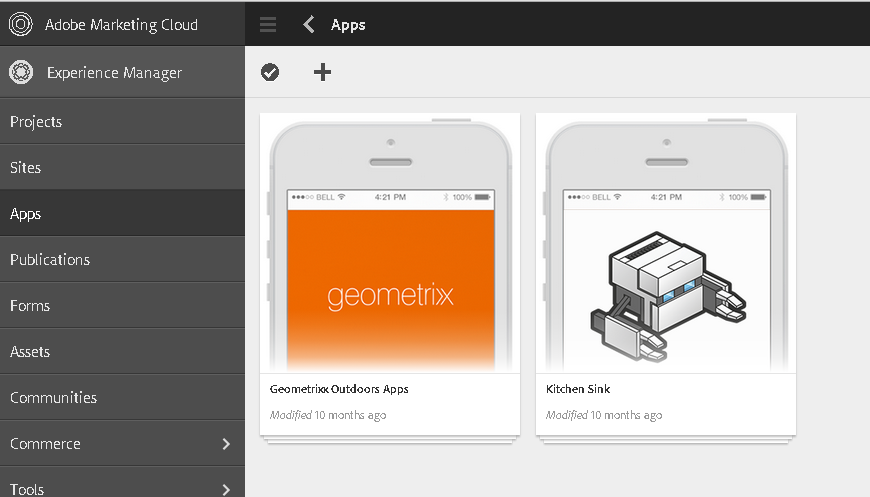Click the Geometrixx Outdoors Apps card title
This screenshot has height=497, width=870.
click(x=339, y=389)
